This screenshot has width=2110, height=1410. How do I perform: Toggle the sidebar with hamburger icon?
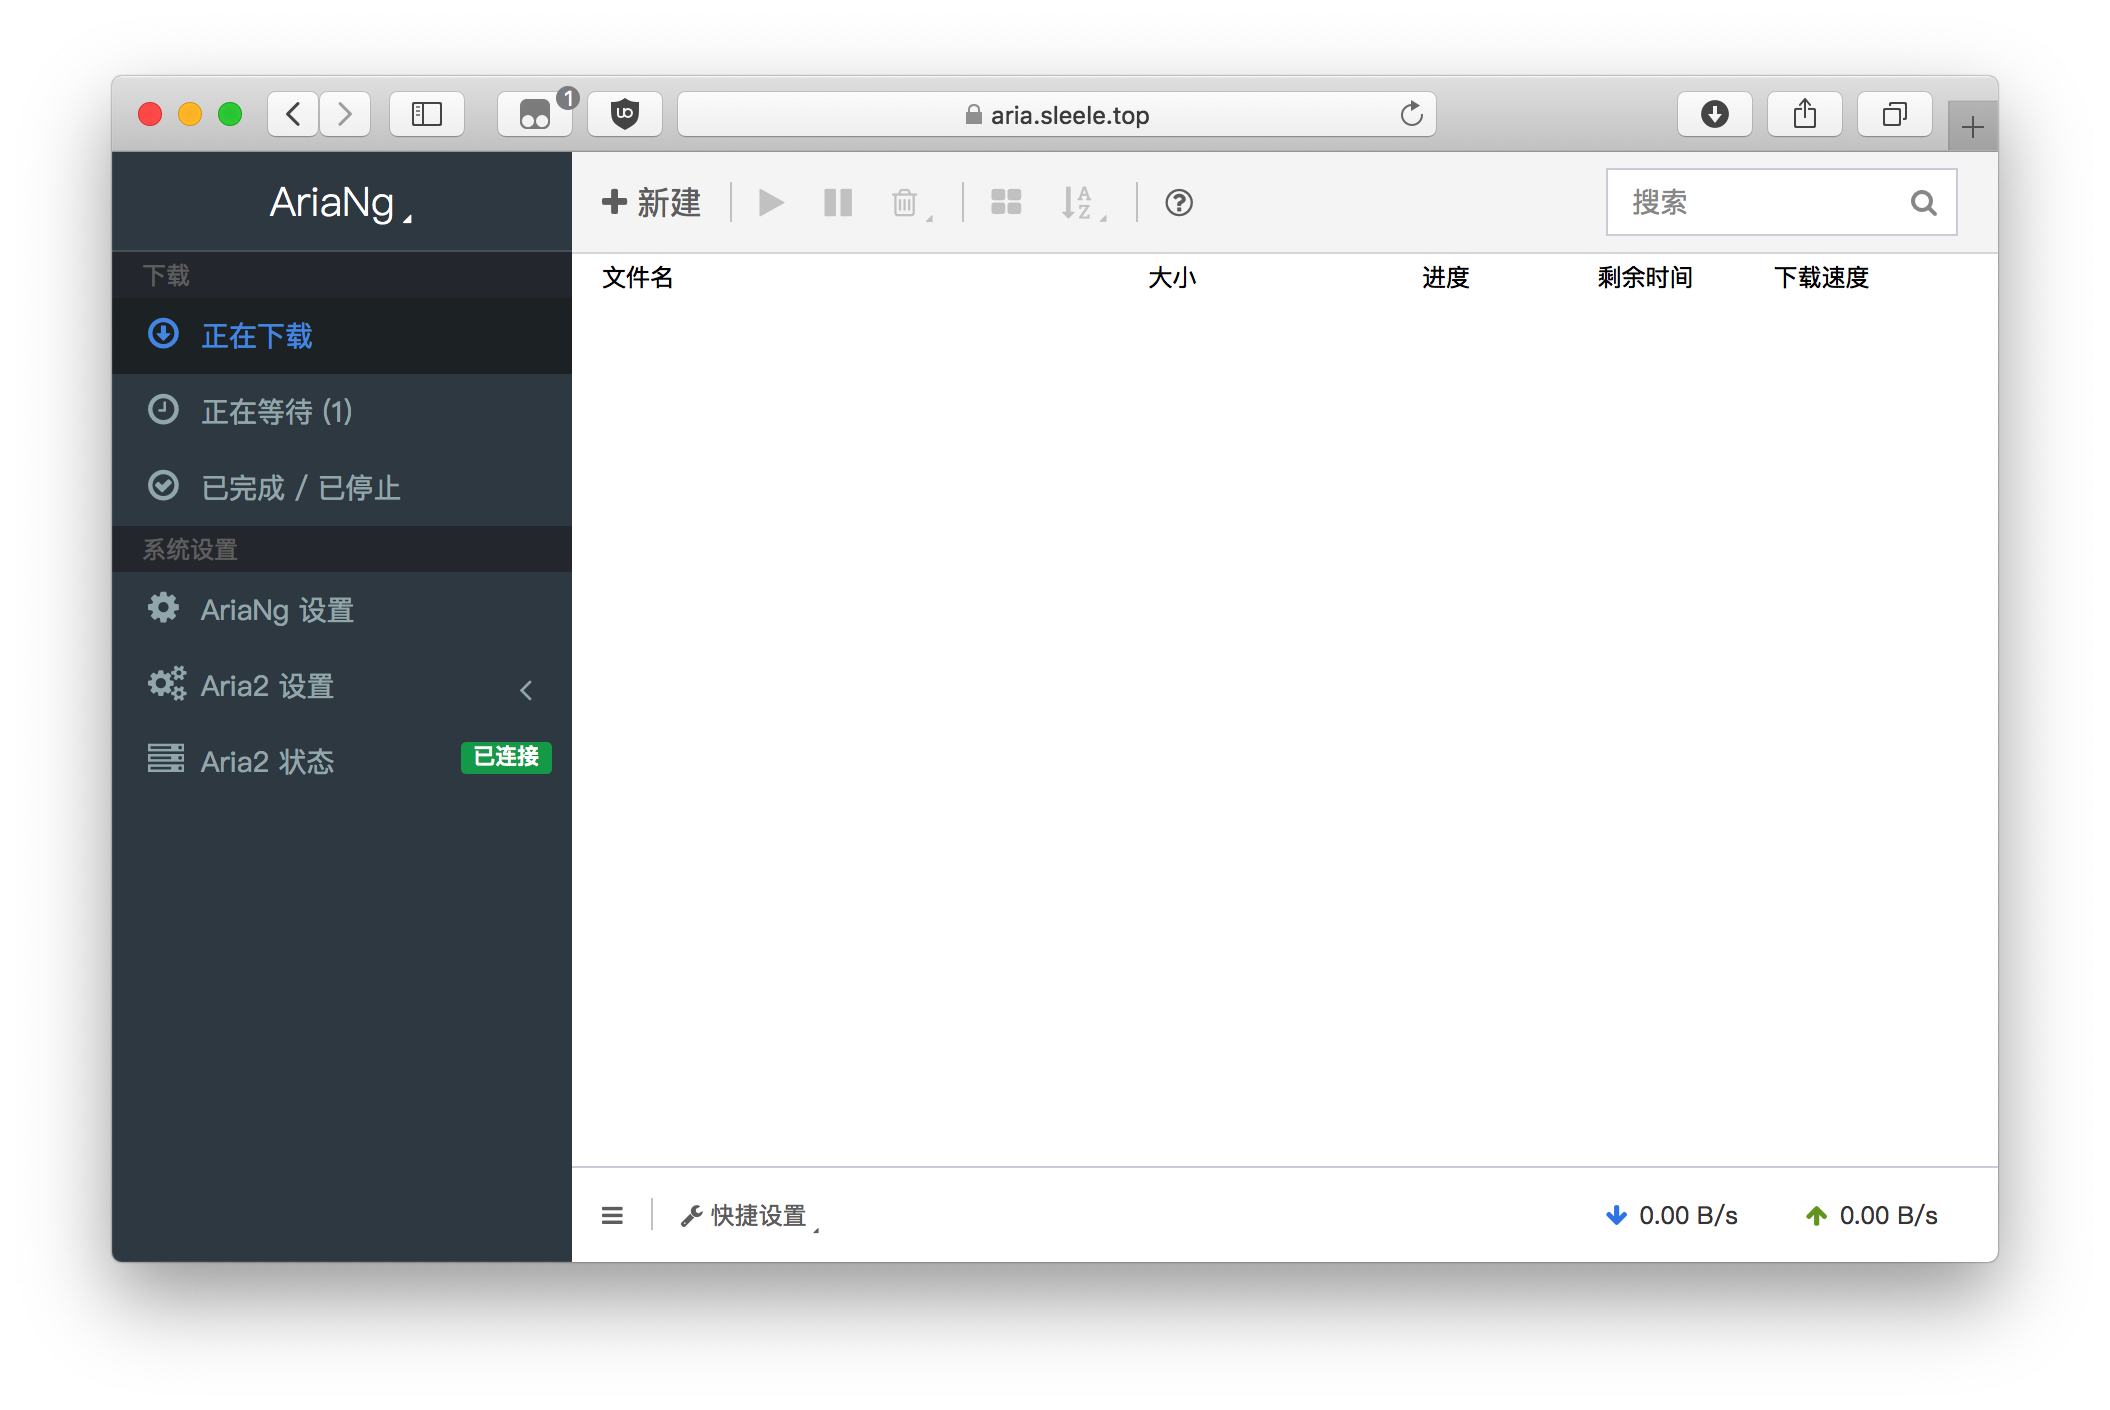pos(612,1216)
